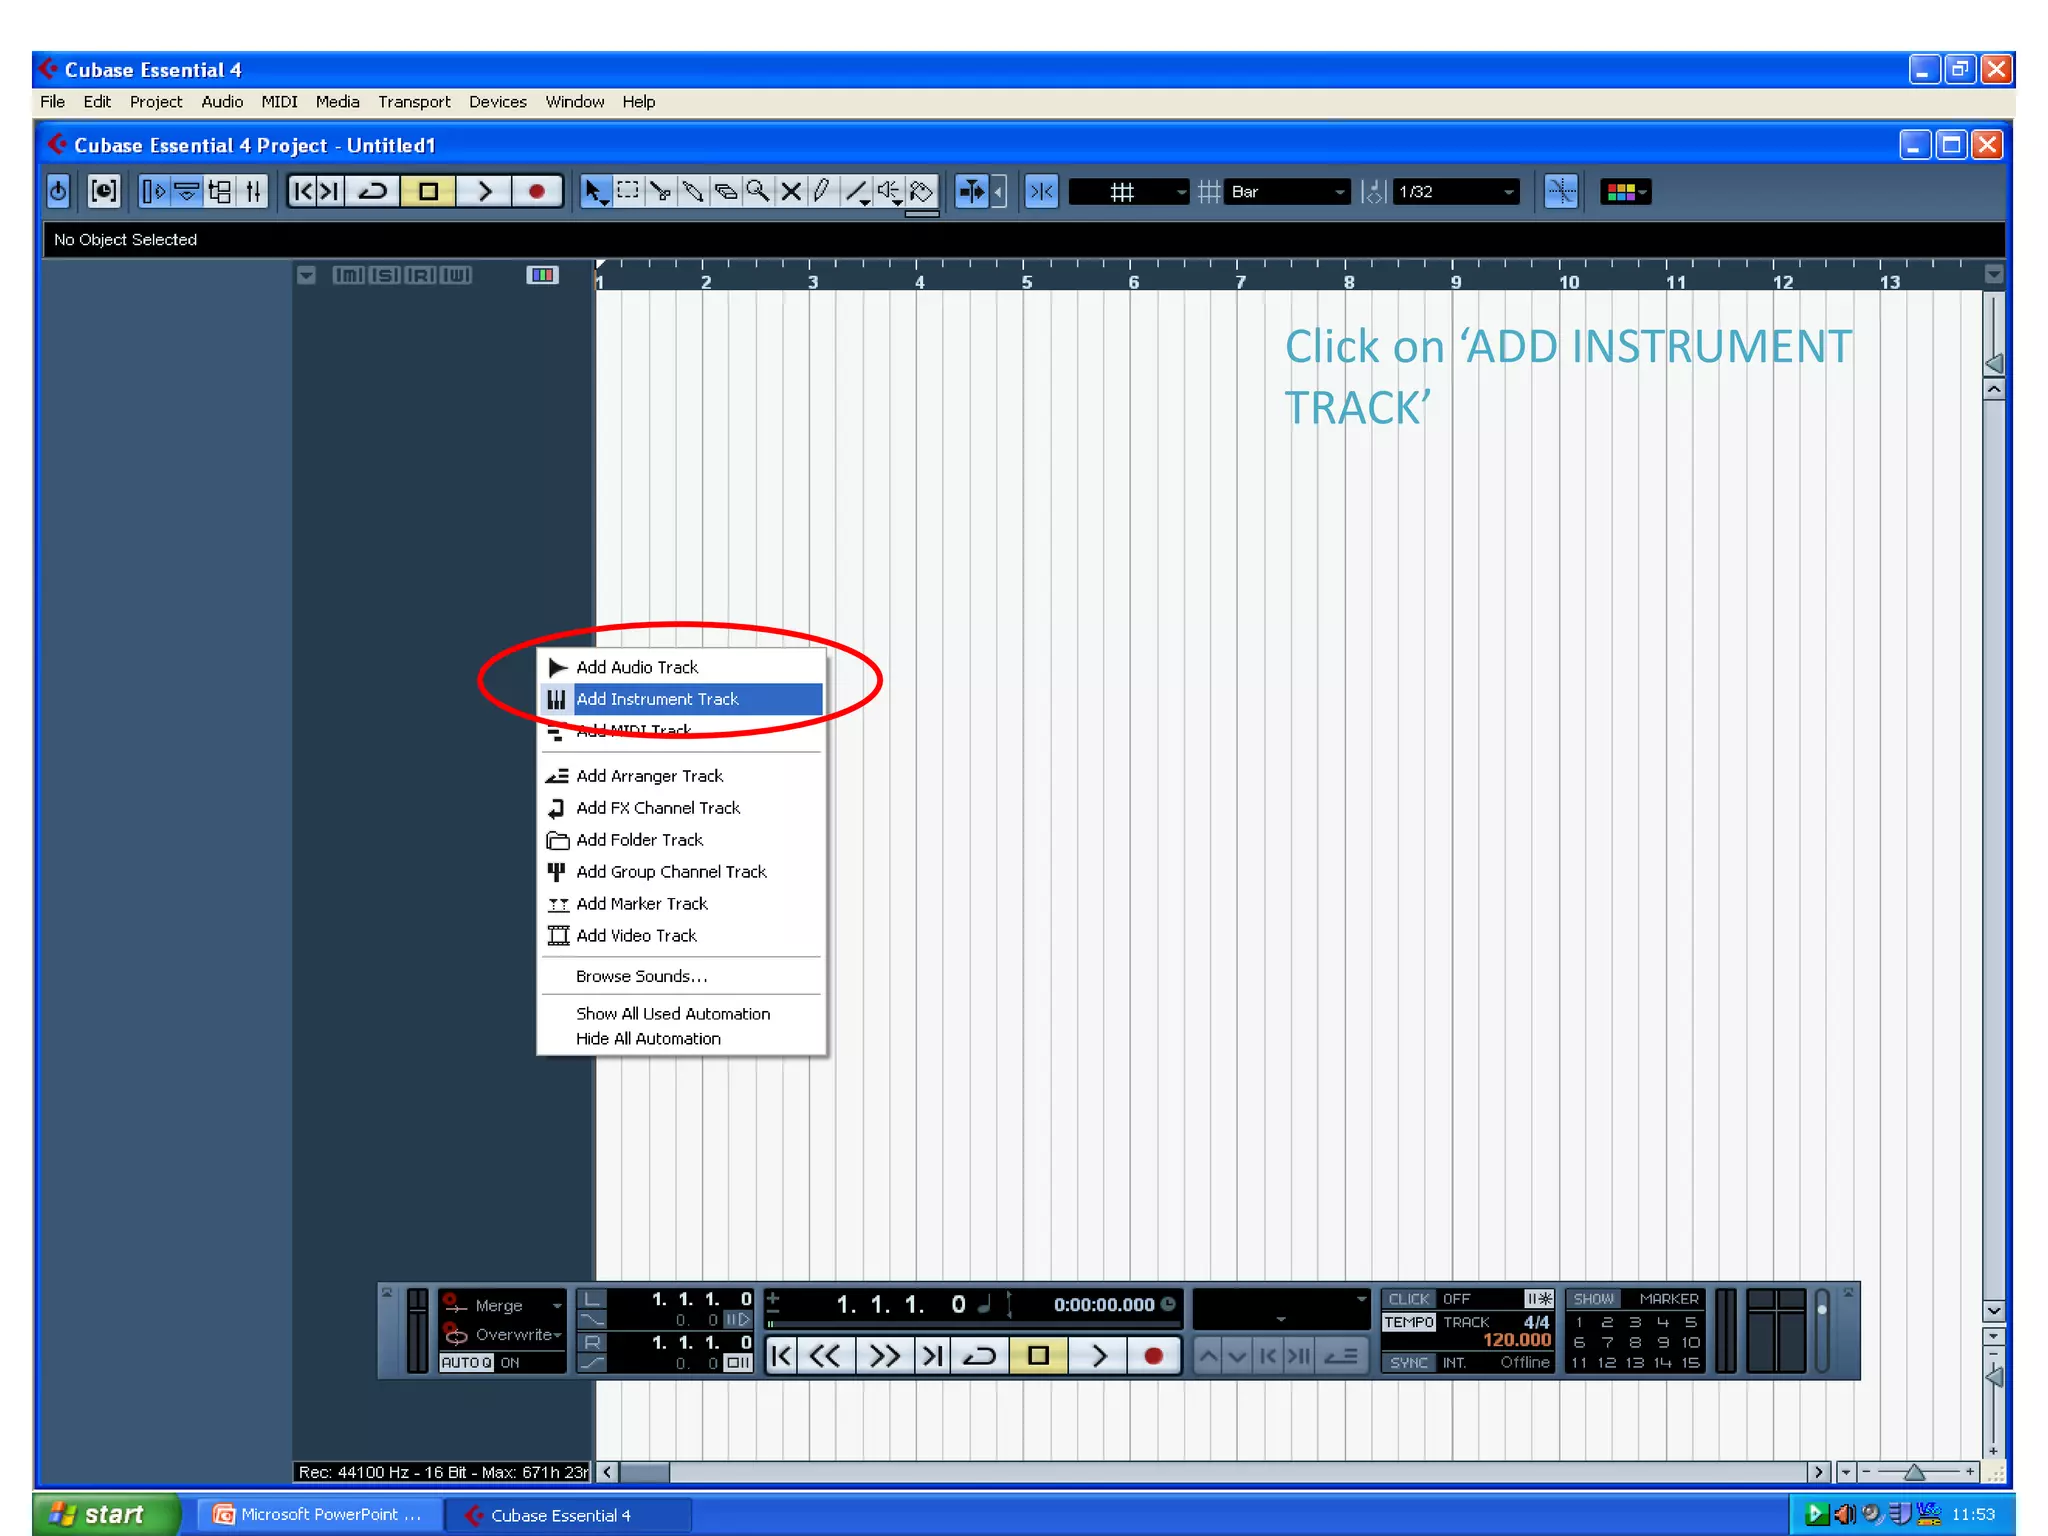Select the Erase tool
The height and width of the screenshot is (1536, 2048).
click(726, 191)
